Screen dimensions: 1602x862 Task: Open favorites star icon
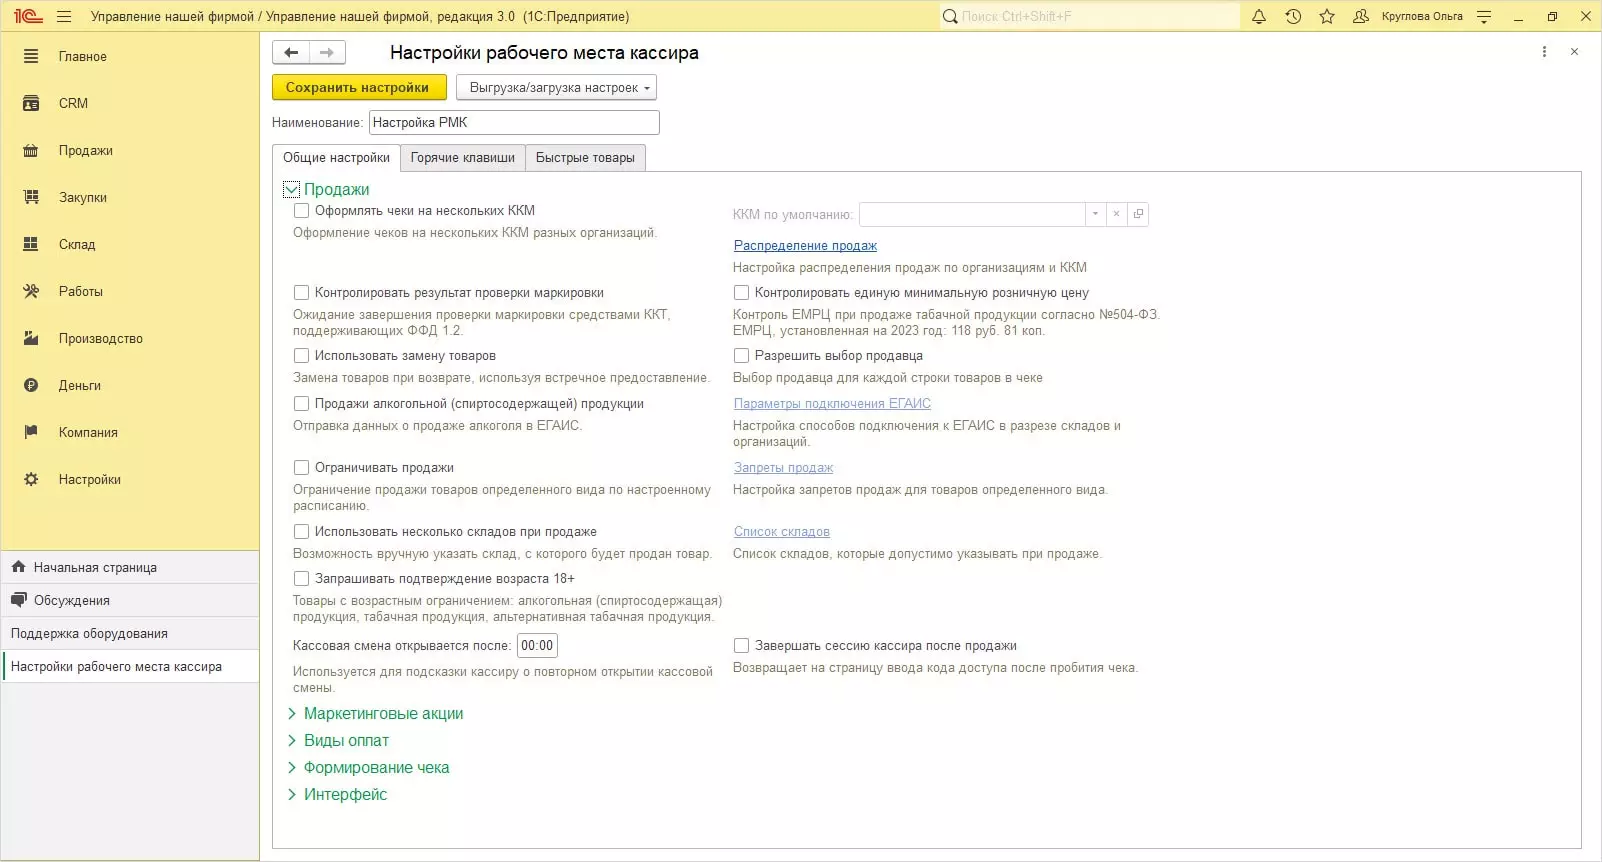1327,16
